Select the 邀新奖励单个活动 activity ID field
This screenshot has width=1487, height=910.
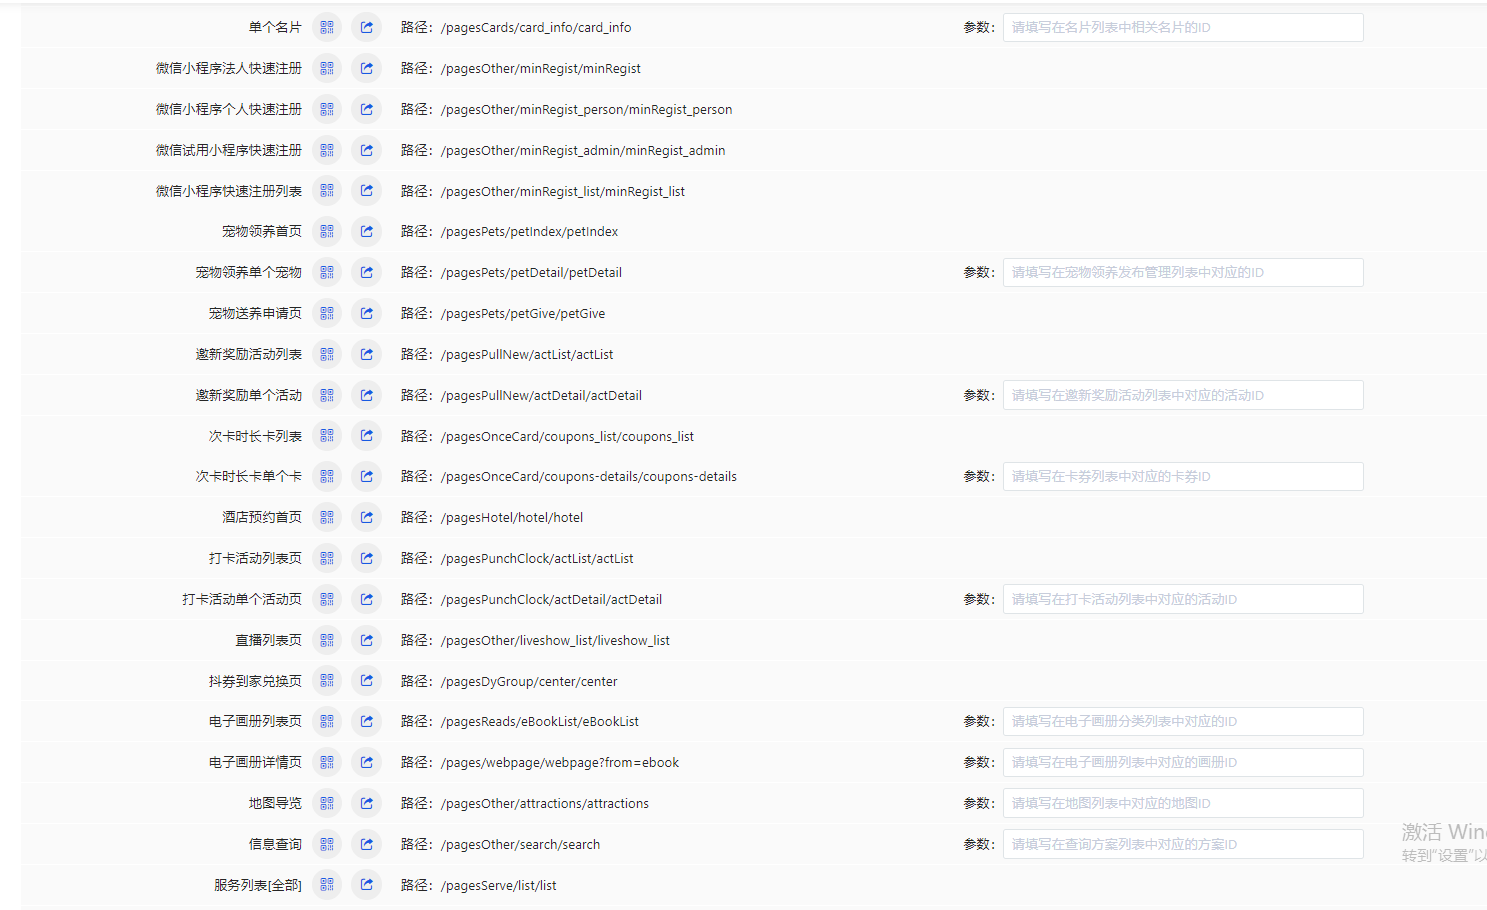(x=1182, y=396)
